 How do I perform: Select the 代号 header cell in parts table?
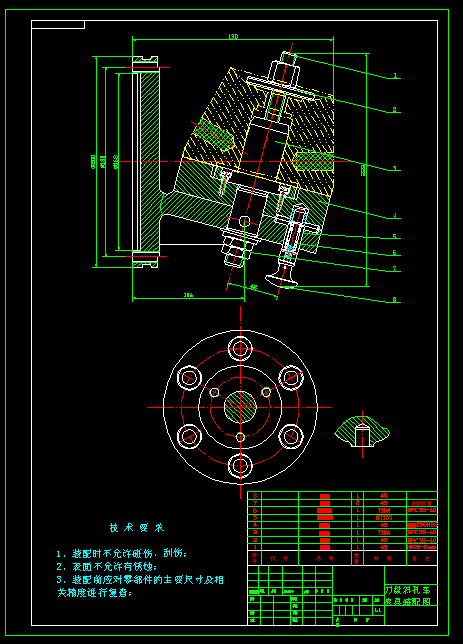coord(279,559)
